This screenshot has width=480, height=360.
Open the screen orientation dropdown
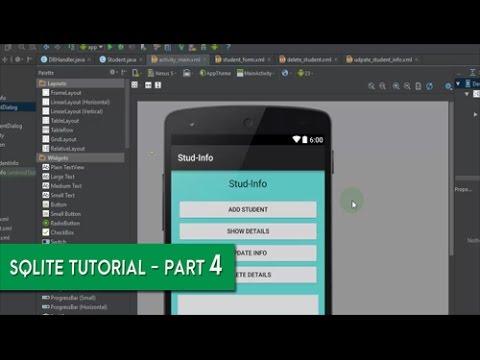187,73
